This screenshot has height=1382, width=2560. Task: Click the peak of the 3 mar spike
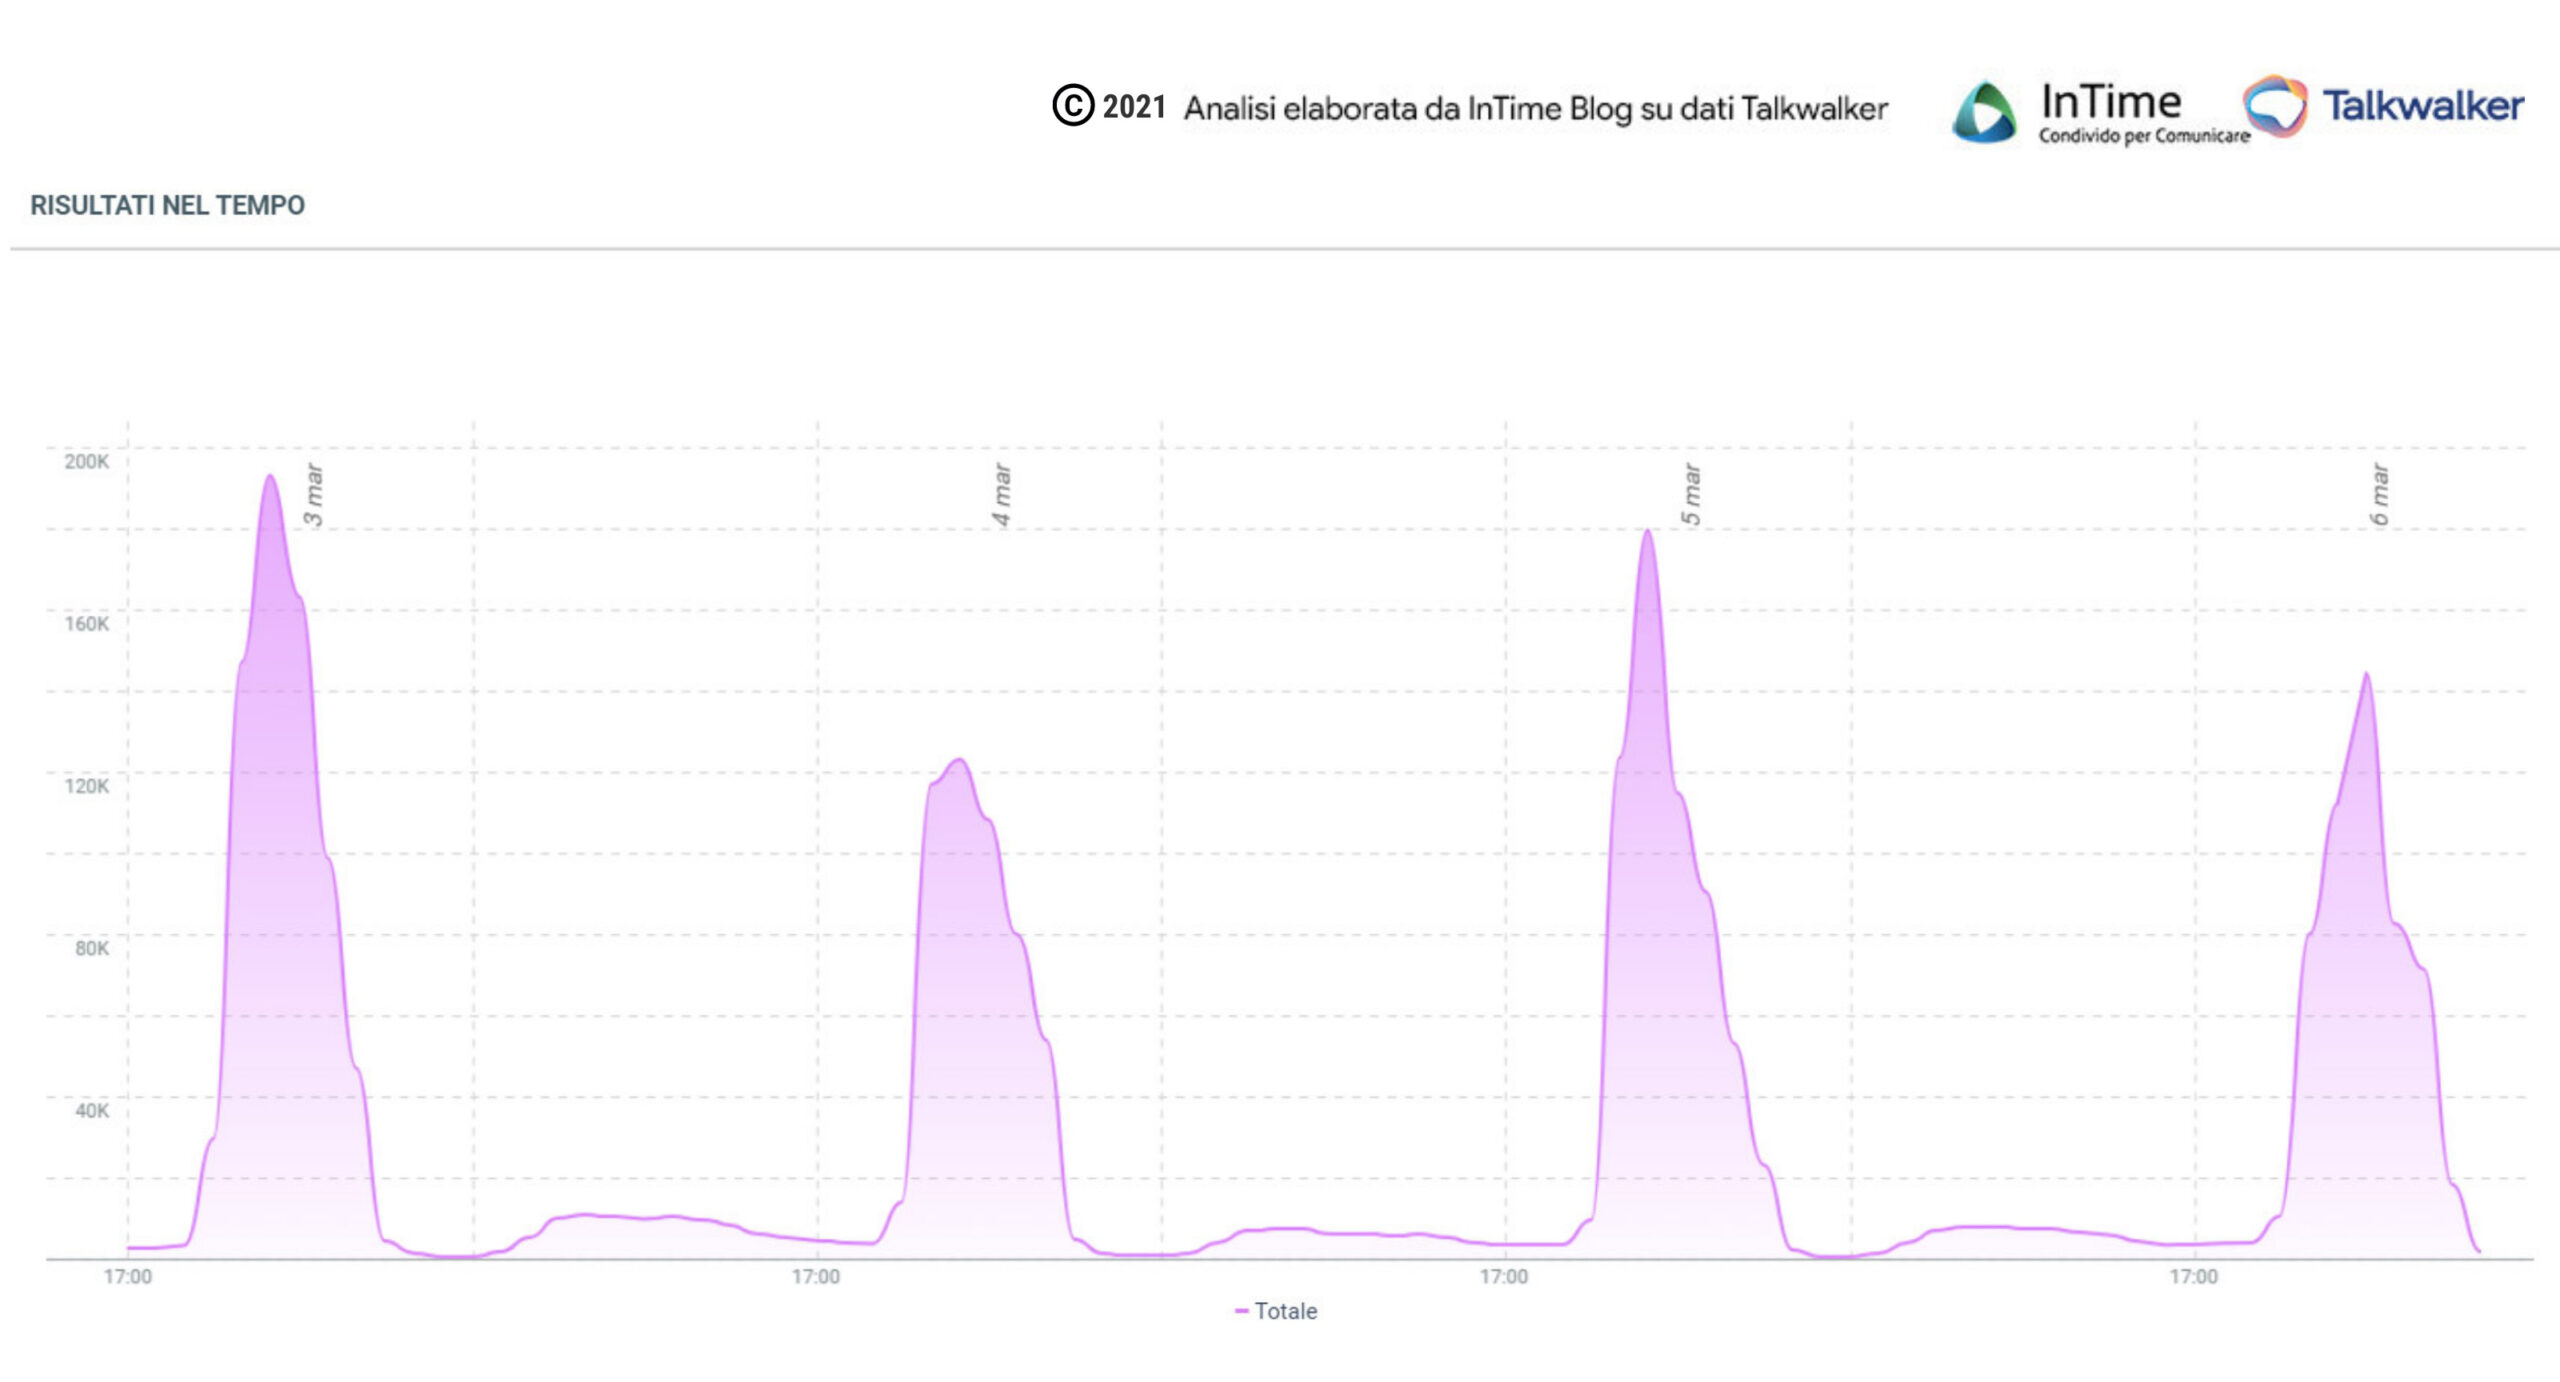tap(270, 476)
